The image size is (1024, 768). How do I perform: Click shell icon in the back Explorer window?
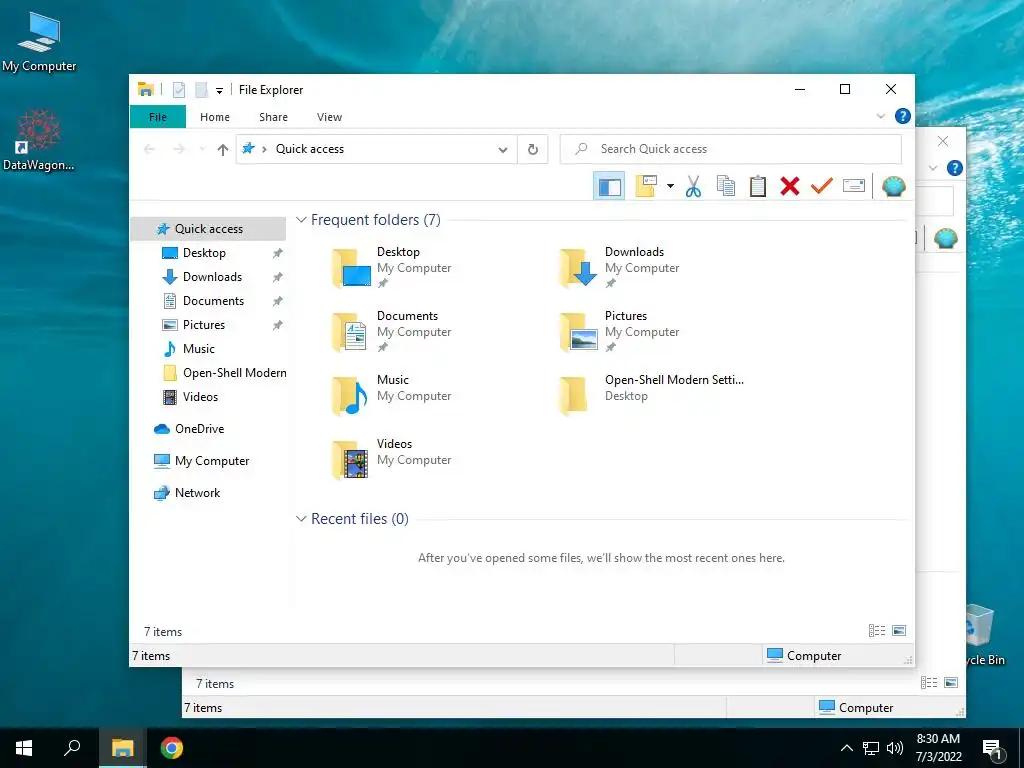tap(946, 238)
